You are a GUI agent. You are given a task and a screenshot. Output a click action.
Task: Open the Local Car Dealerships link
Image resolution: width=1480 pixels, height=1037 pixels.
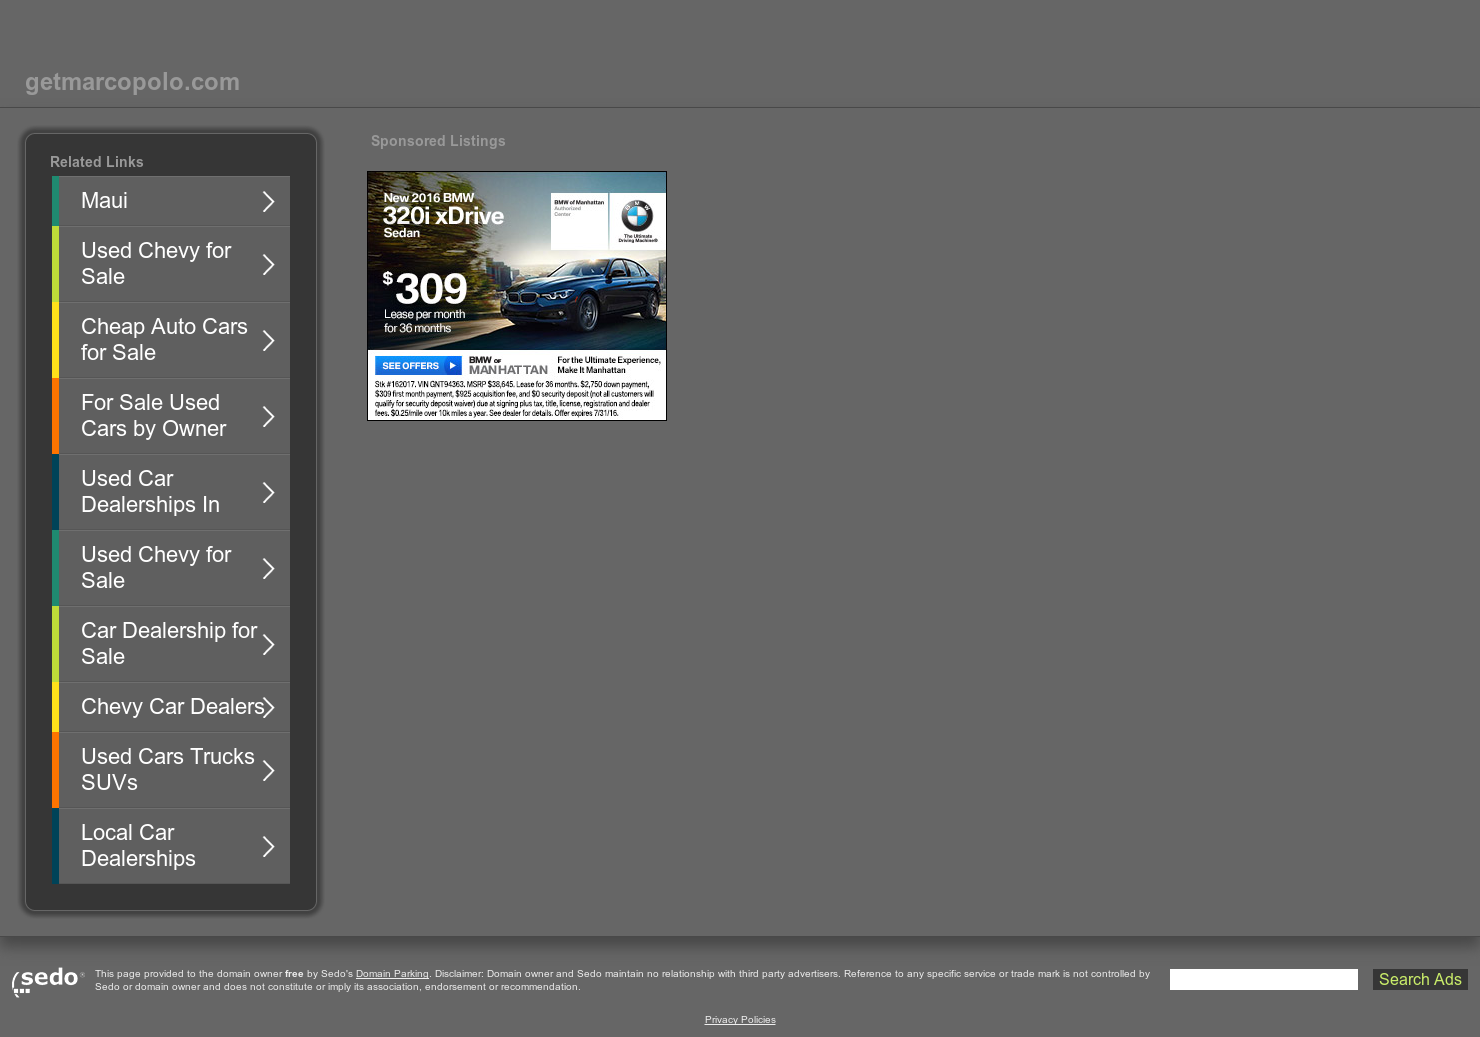pos(171,846)
